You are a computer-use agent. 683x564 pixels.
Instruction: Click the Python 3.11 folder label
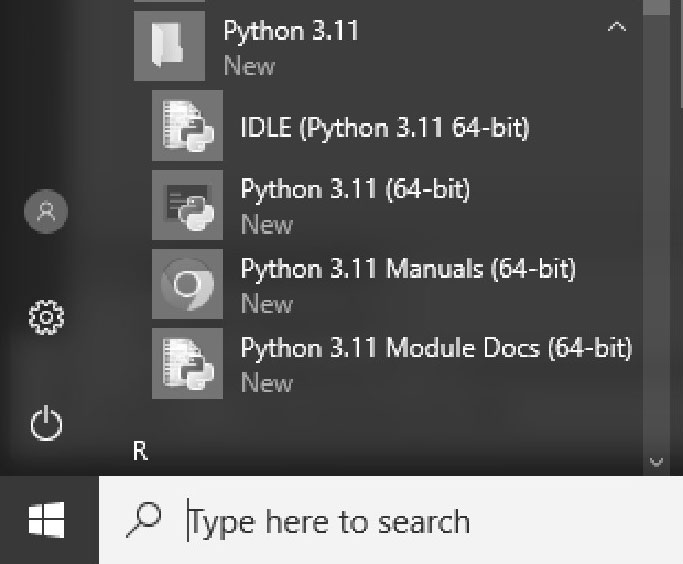click(x=291, y=31)
